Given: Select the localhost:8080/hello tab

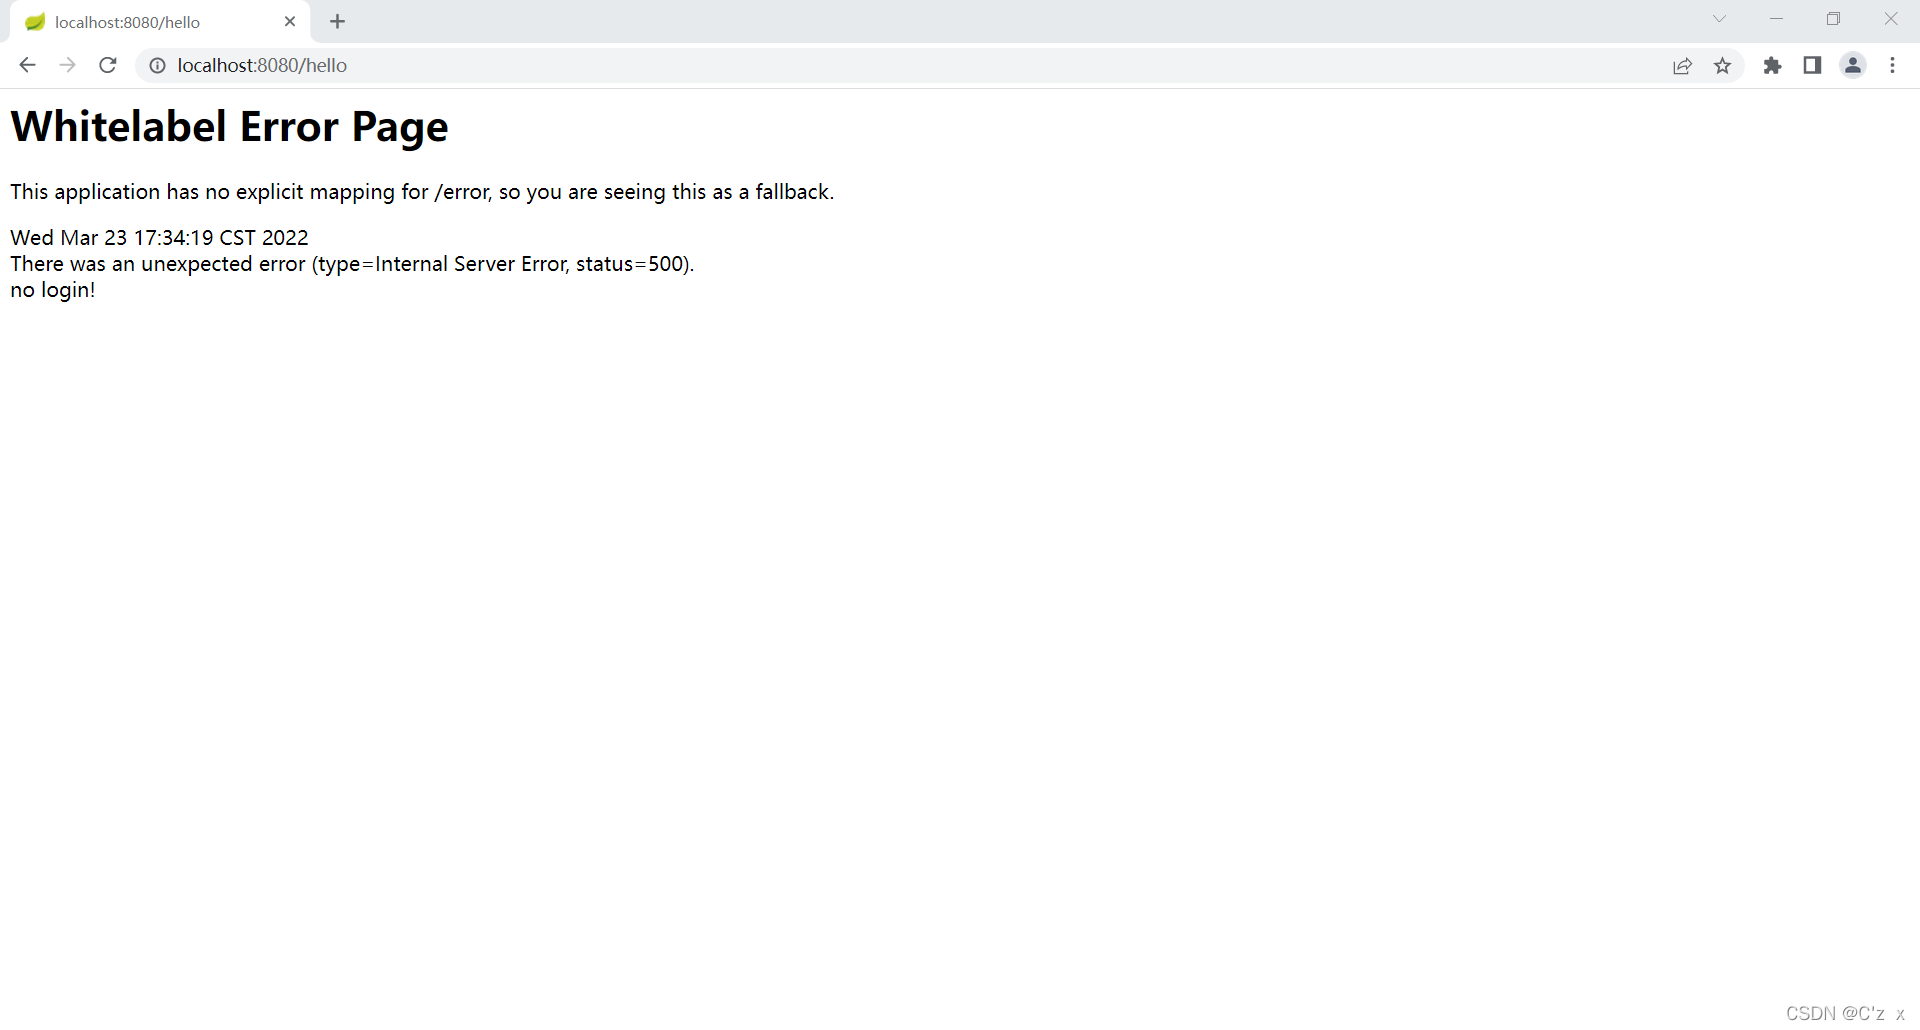Looking at the screenshot, I should pyautogui.click(x=160, y=22).
